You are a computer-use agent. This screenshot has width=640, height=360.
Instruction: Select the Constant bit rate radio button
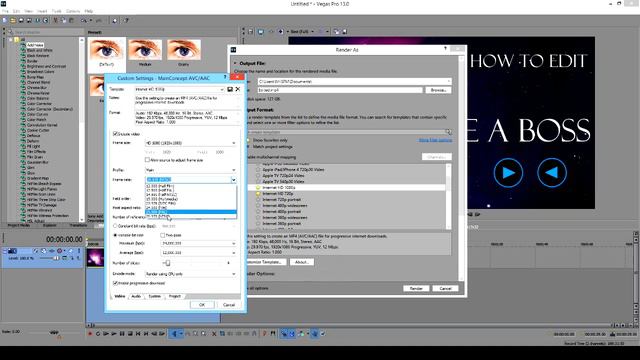[x=115, y=226]
